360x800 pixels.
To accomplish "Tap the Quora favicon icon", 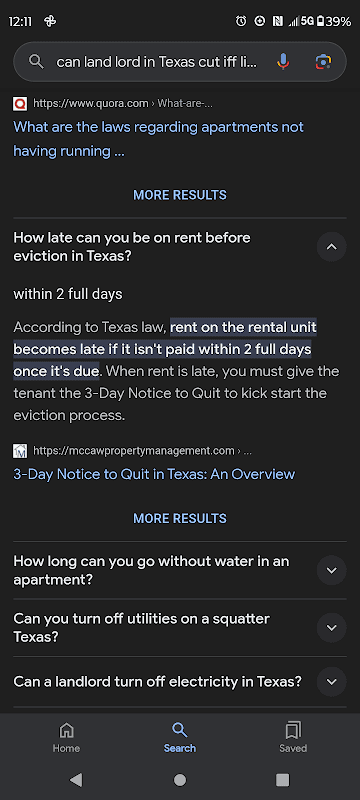I will (x=20, y=104).
